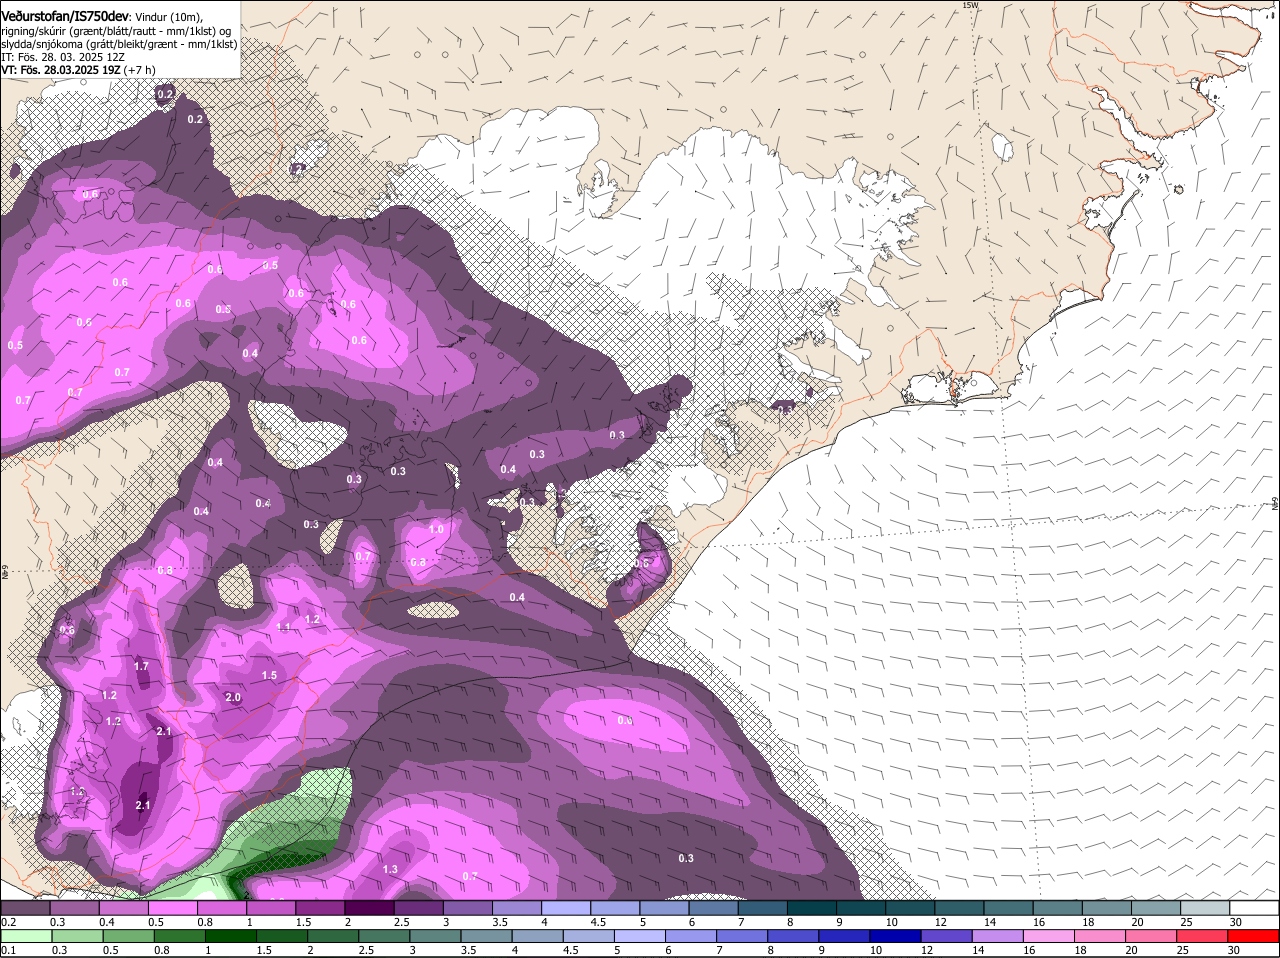The height and width of the screenshot is (958, 1280).
Task: Click the upper legend swatch between 1 and 1.5
Action: click(271, 908)
